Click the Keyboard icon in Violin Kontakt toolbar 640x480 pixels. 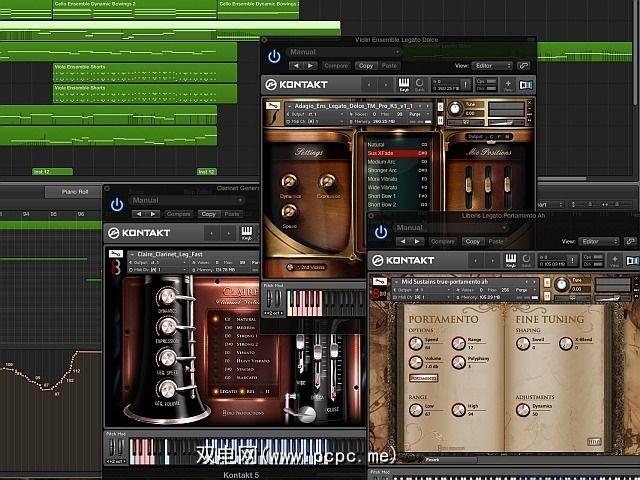pos(404,86)
